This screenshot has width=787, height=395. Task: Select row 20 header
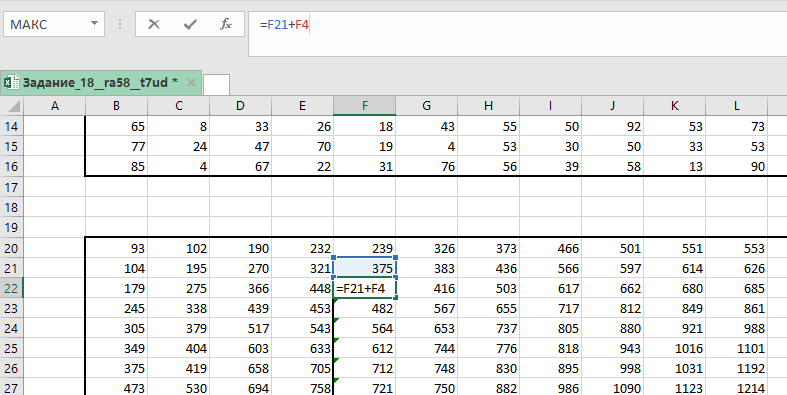pos(12,248)
